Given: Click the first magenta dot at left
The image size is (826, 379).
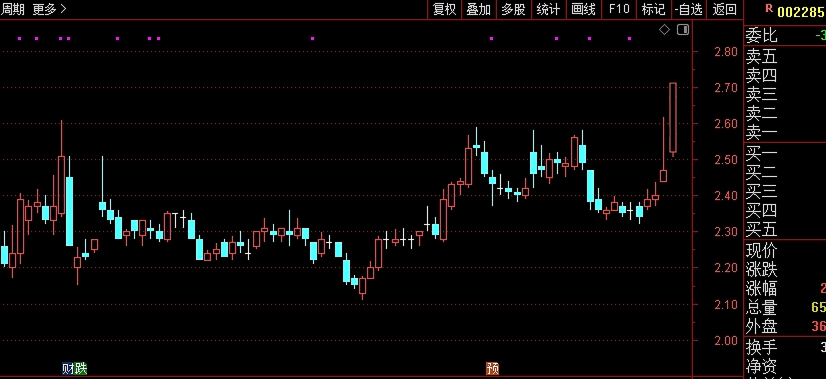Looking at the screenshot, I should pos(20,38).
